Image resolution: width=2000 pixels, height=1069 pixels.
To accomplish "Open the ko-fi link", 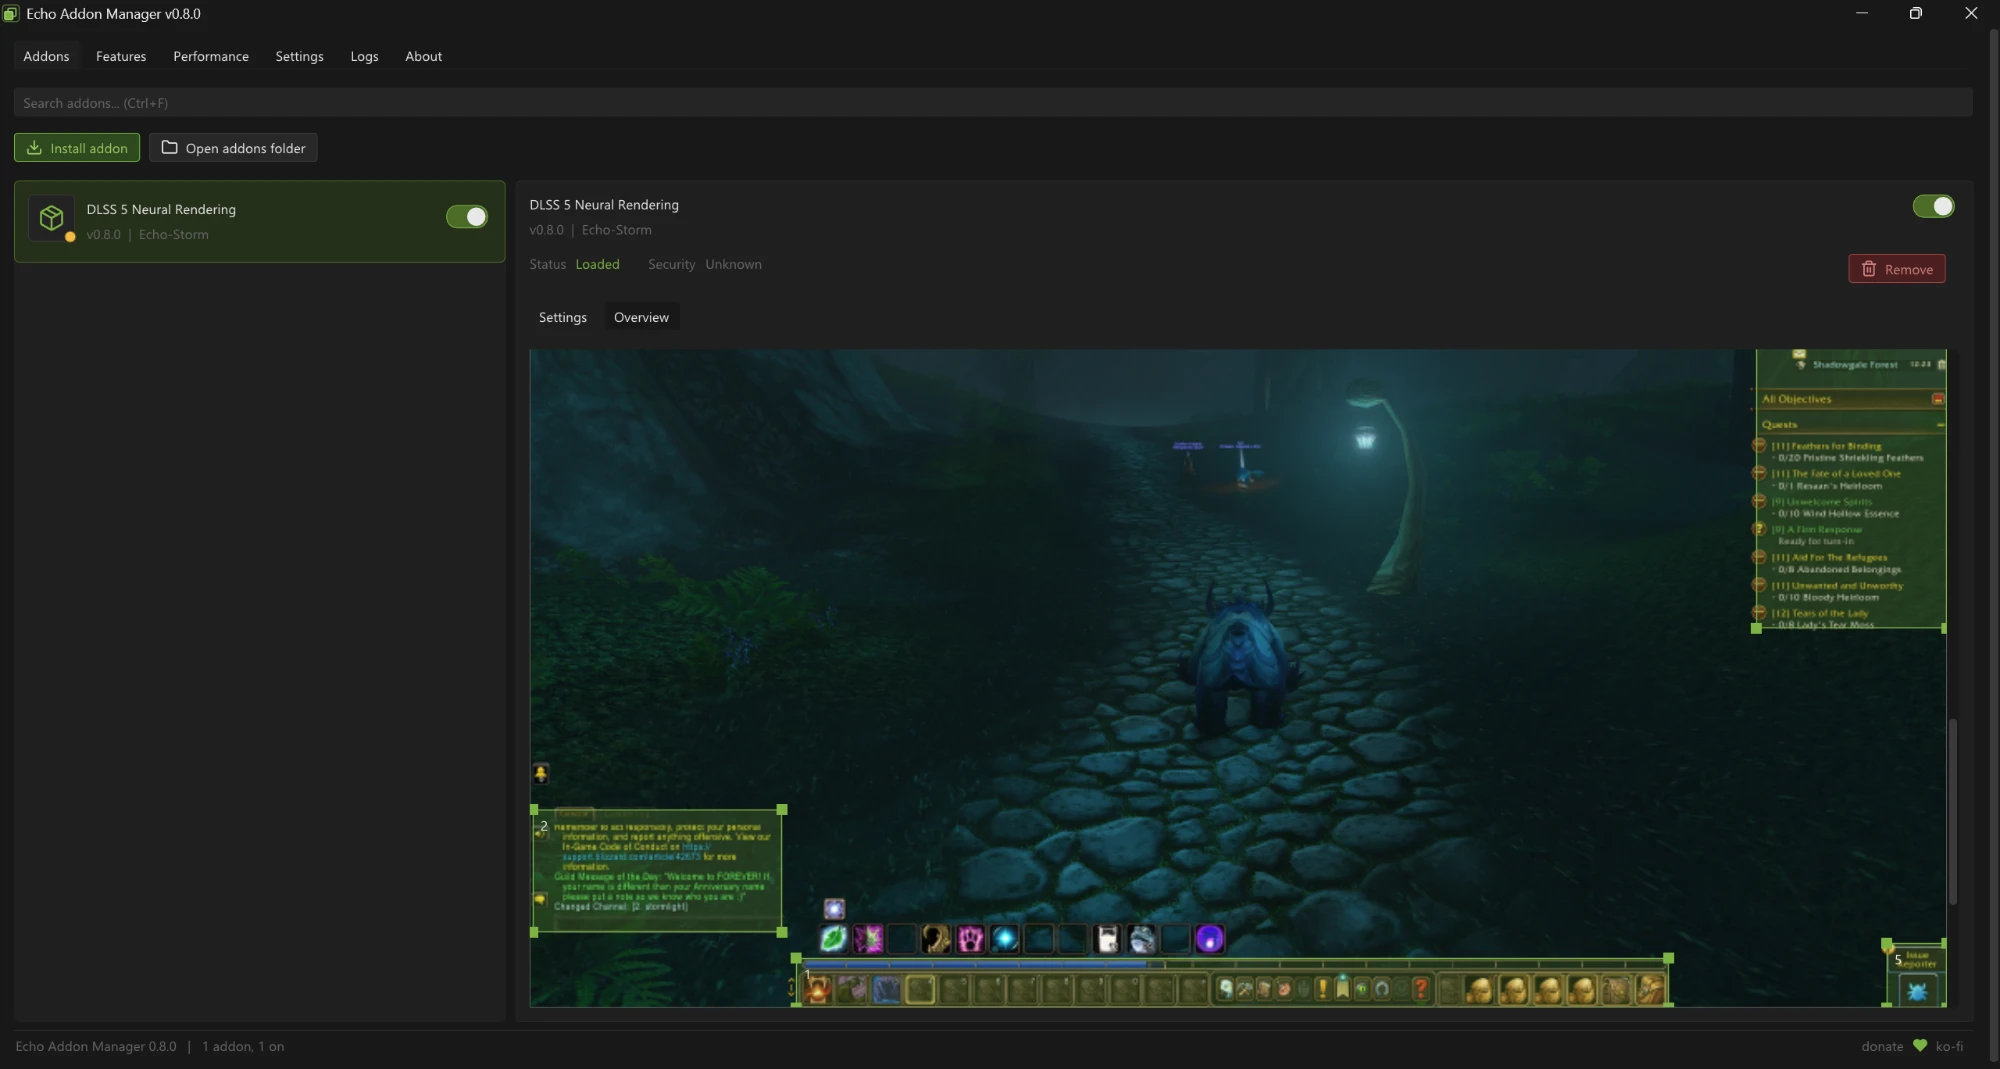I will coord(1949,1046).
